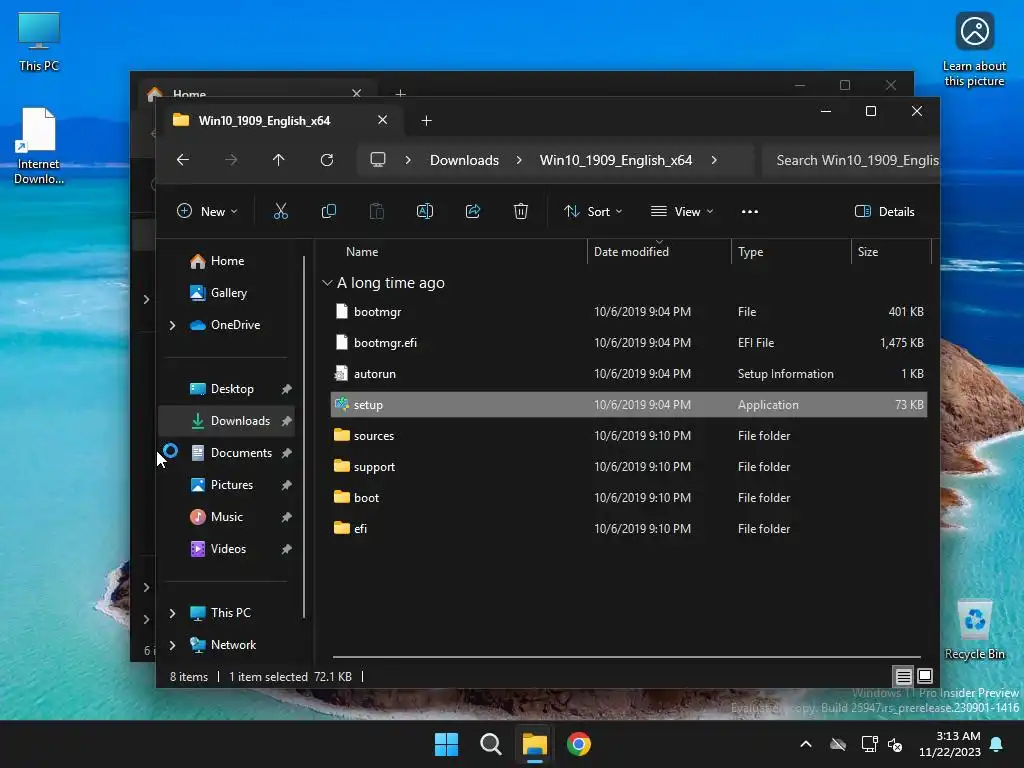
Task: Open the View dropdown menu
Action: click(682, 212)
